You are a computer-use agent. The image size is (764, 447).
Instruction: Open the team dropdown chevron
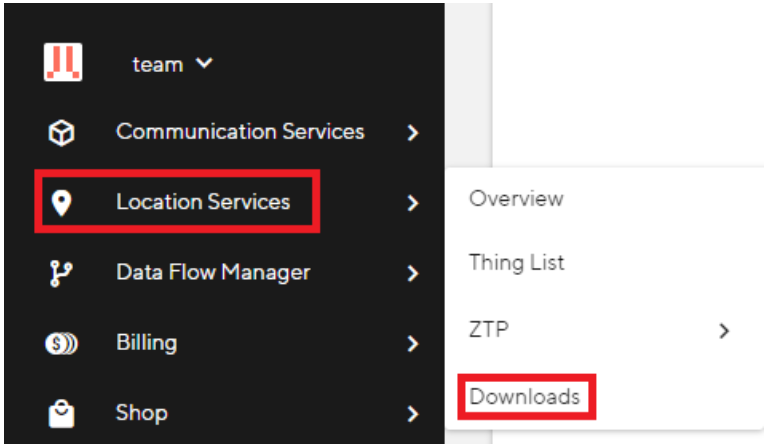point(204,63)
